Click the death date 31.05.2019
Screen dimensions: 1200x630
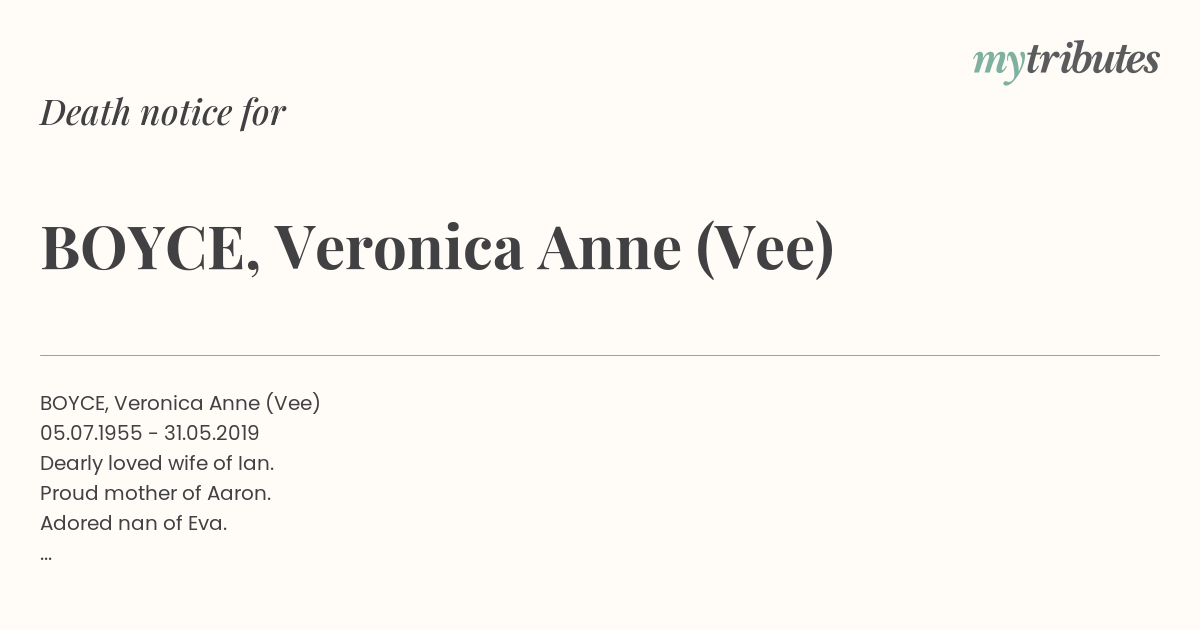pyautogui.click(x=212, y=433)
